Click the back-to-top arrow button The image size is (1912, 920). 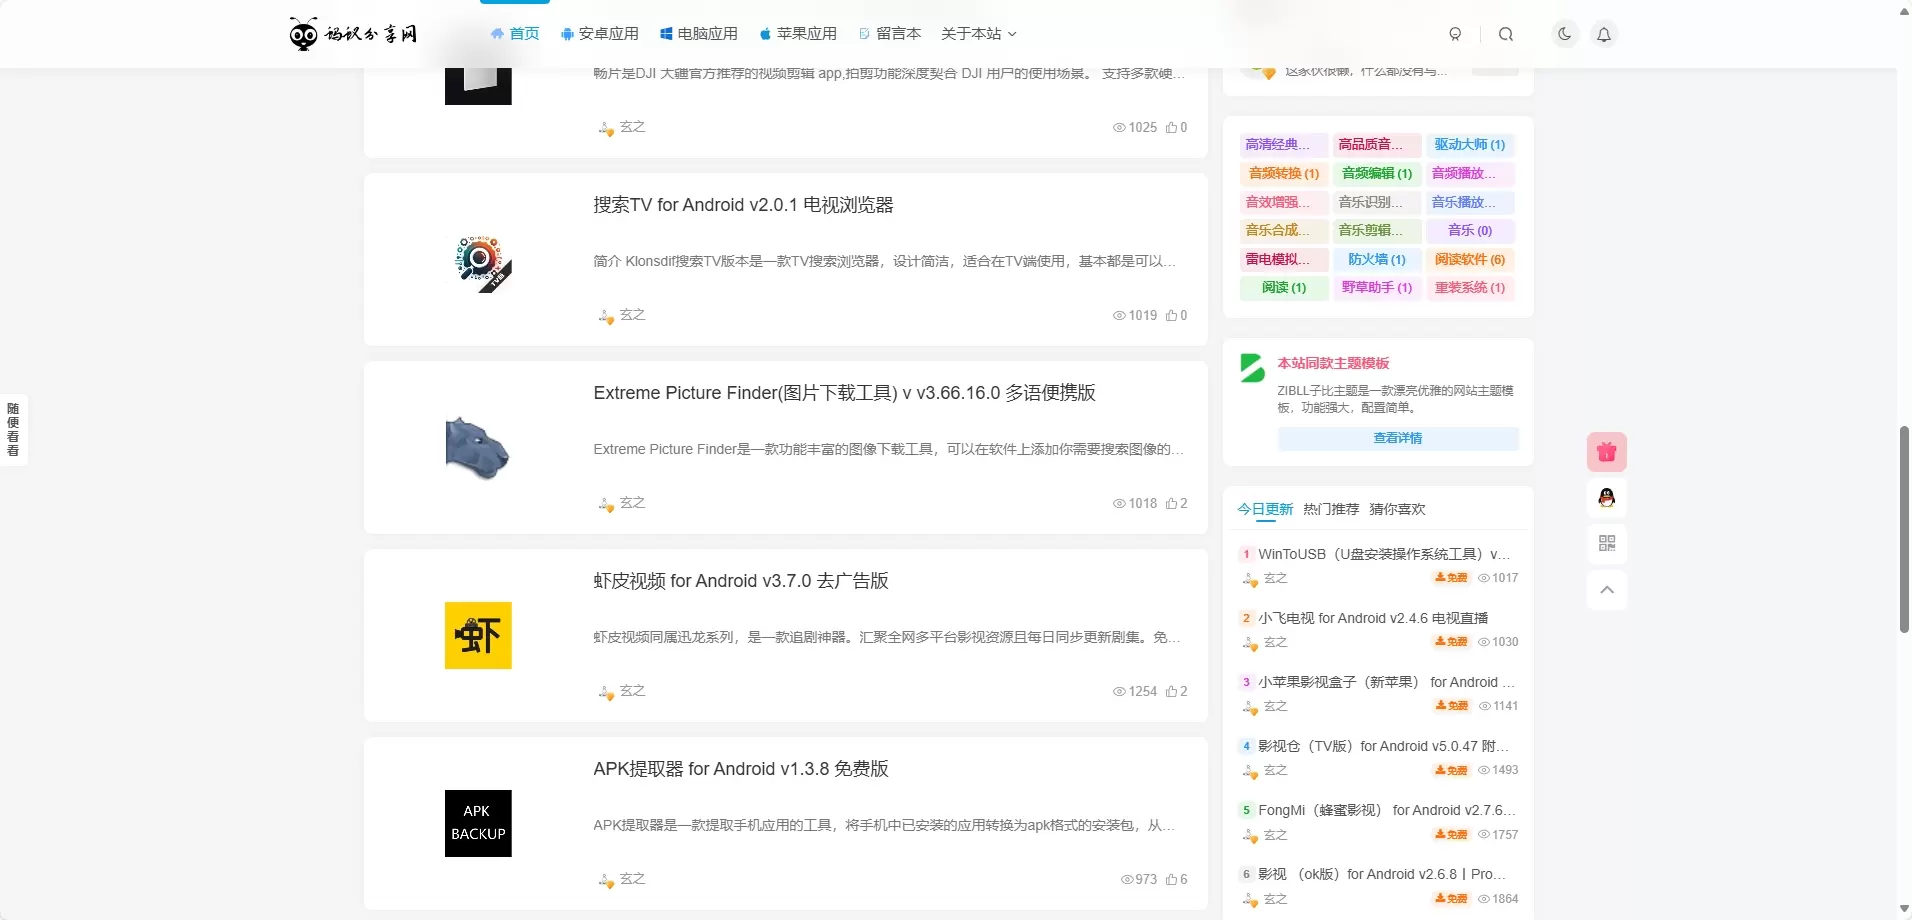(x=1607, y=589)
